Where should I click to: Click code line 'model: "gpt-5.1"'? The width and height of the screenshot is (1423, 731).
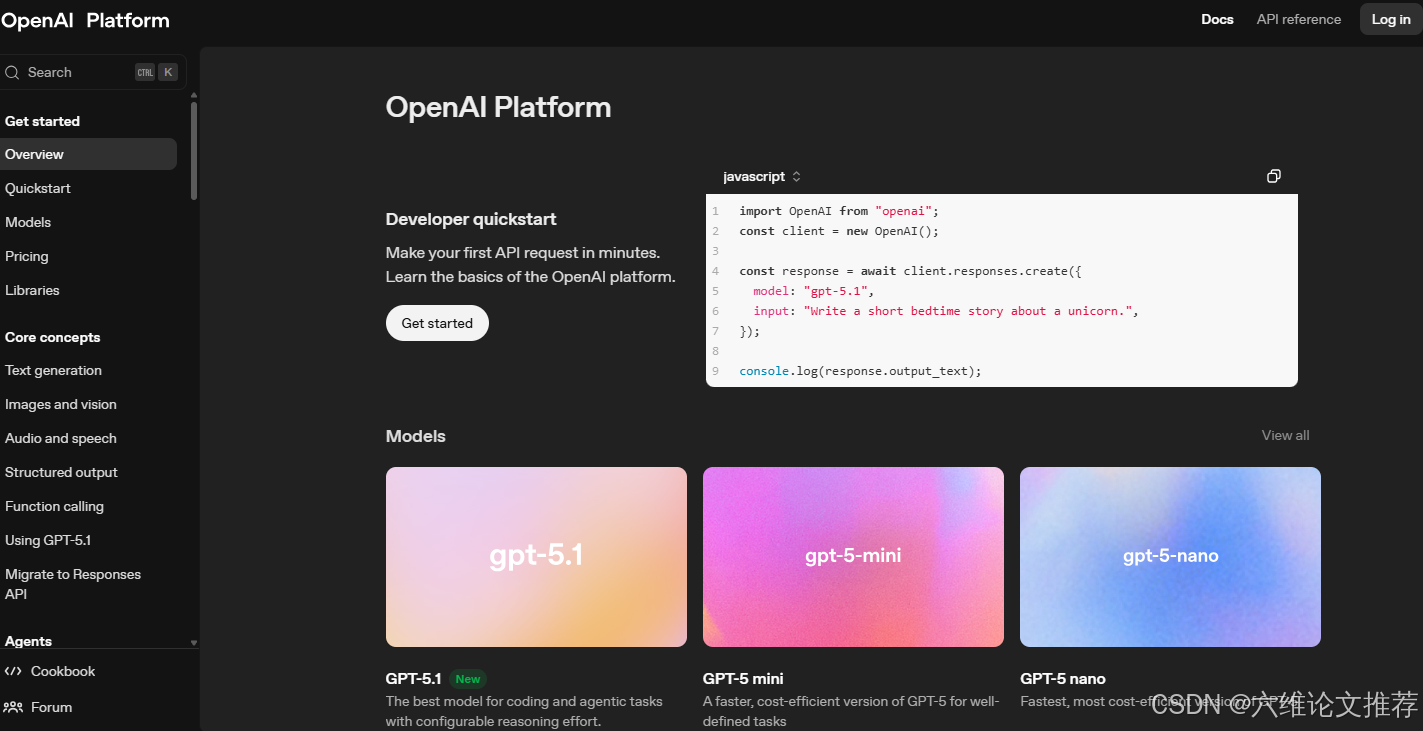[x=814, y=291]
